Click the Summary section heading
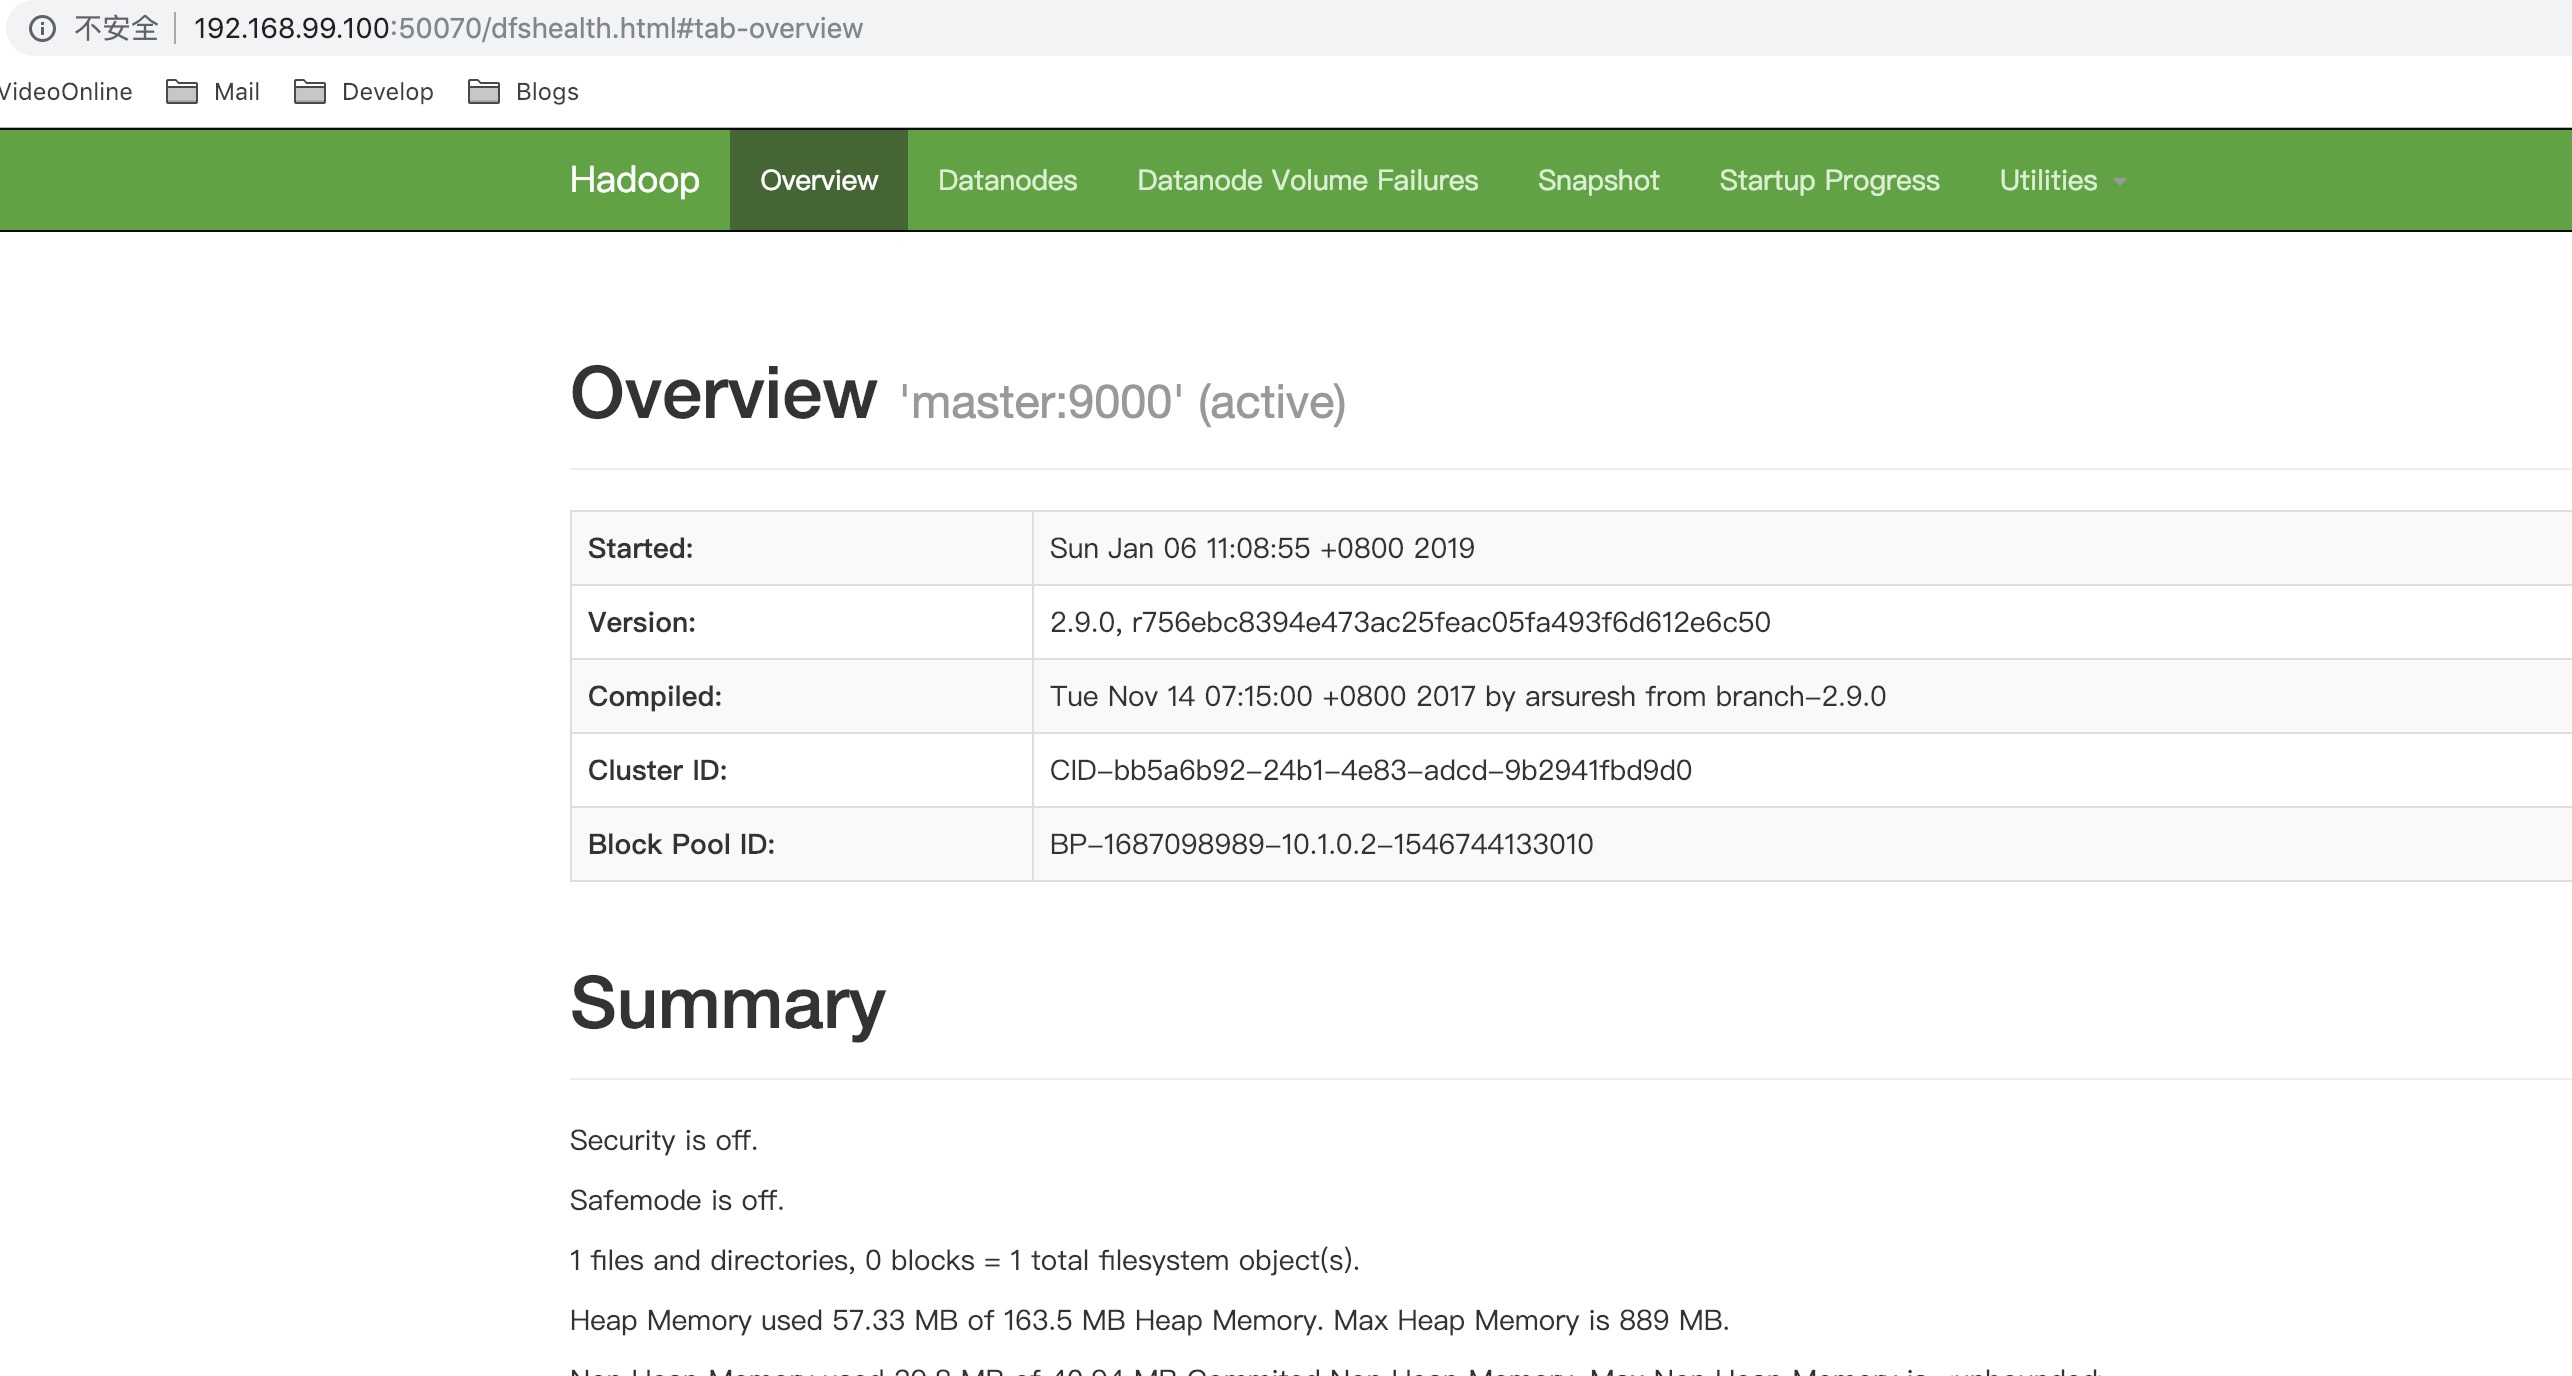Image resolution: width=2572 pixels, height=1376 pixels. click(727, 1003)
